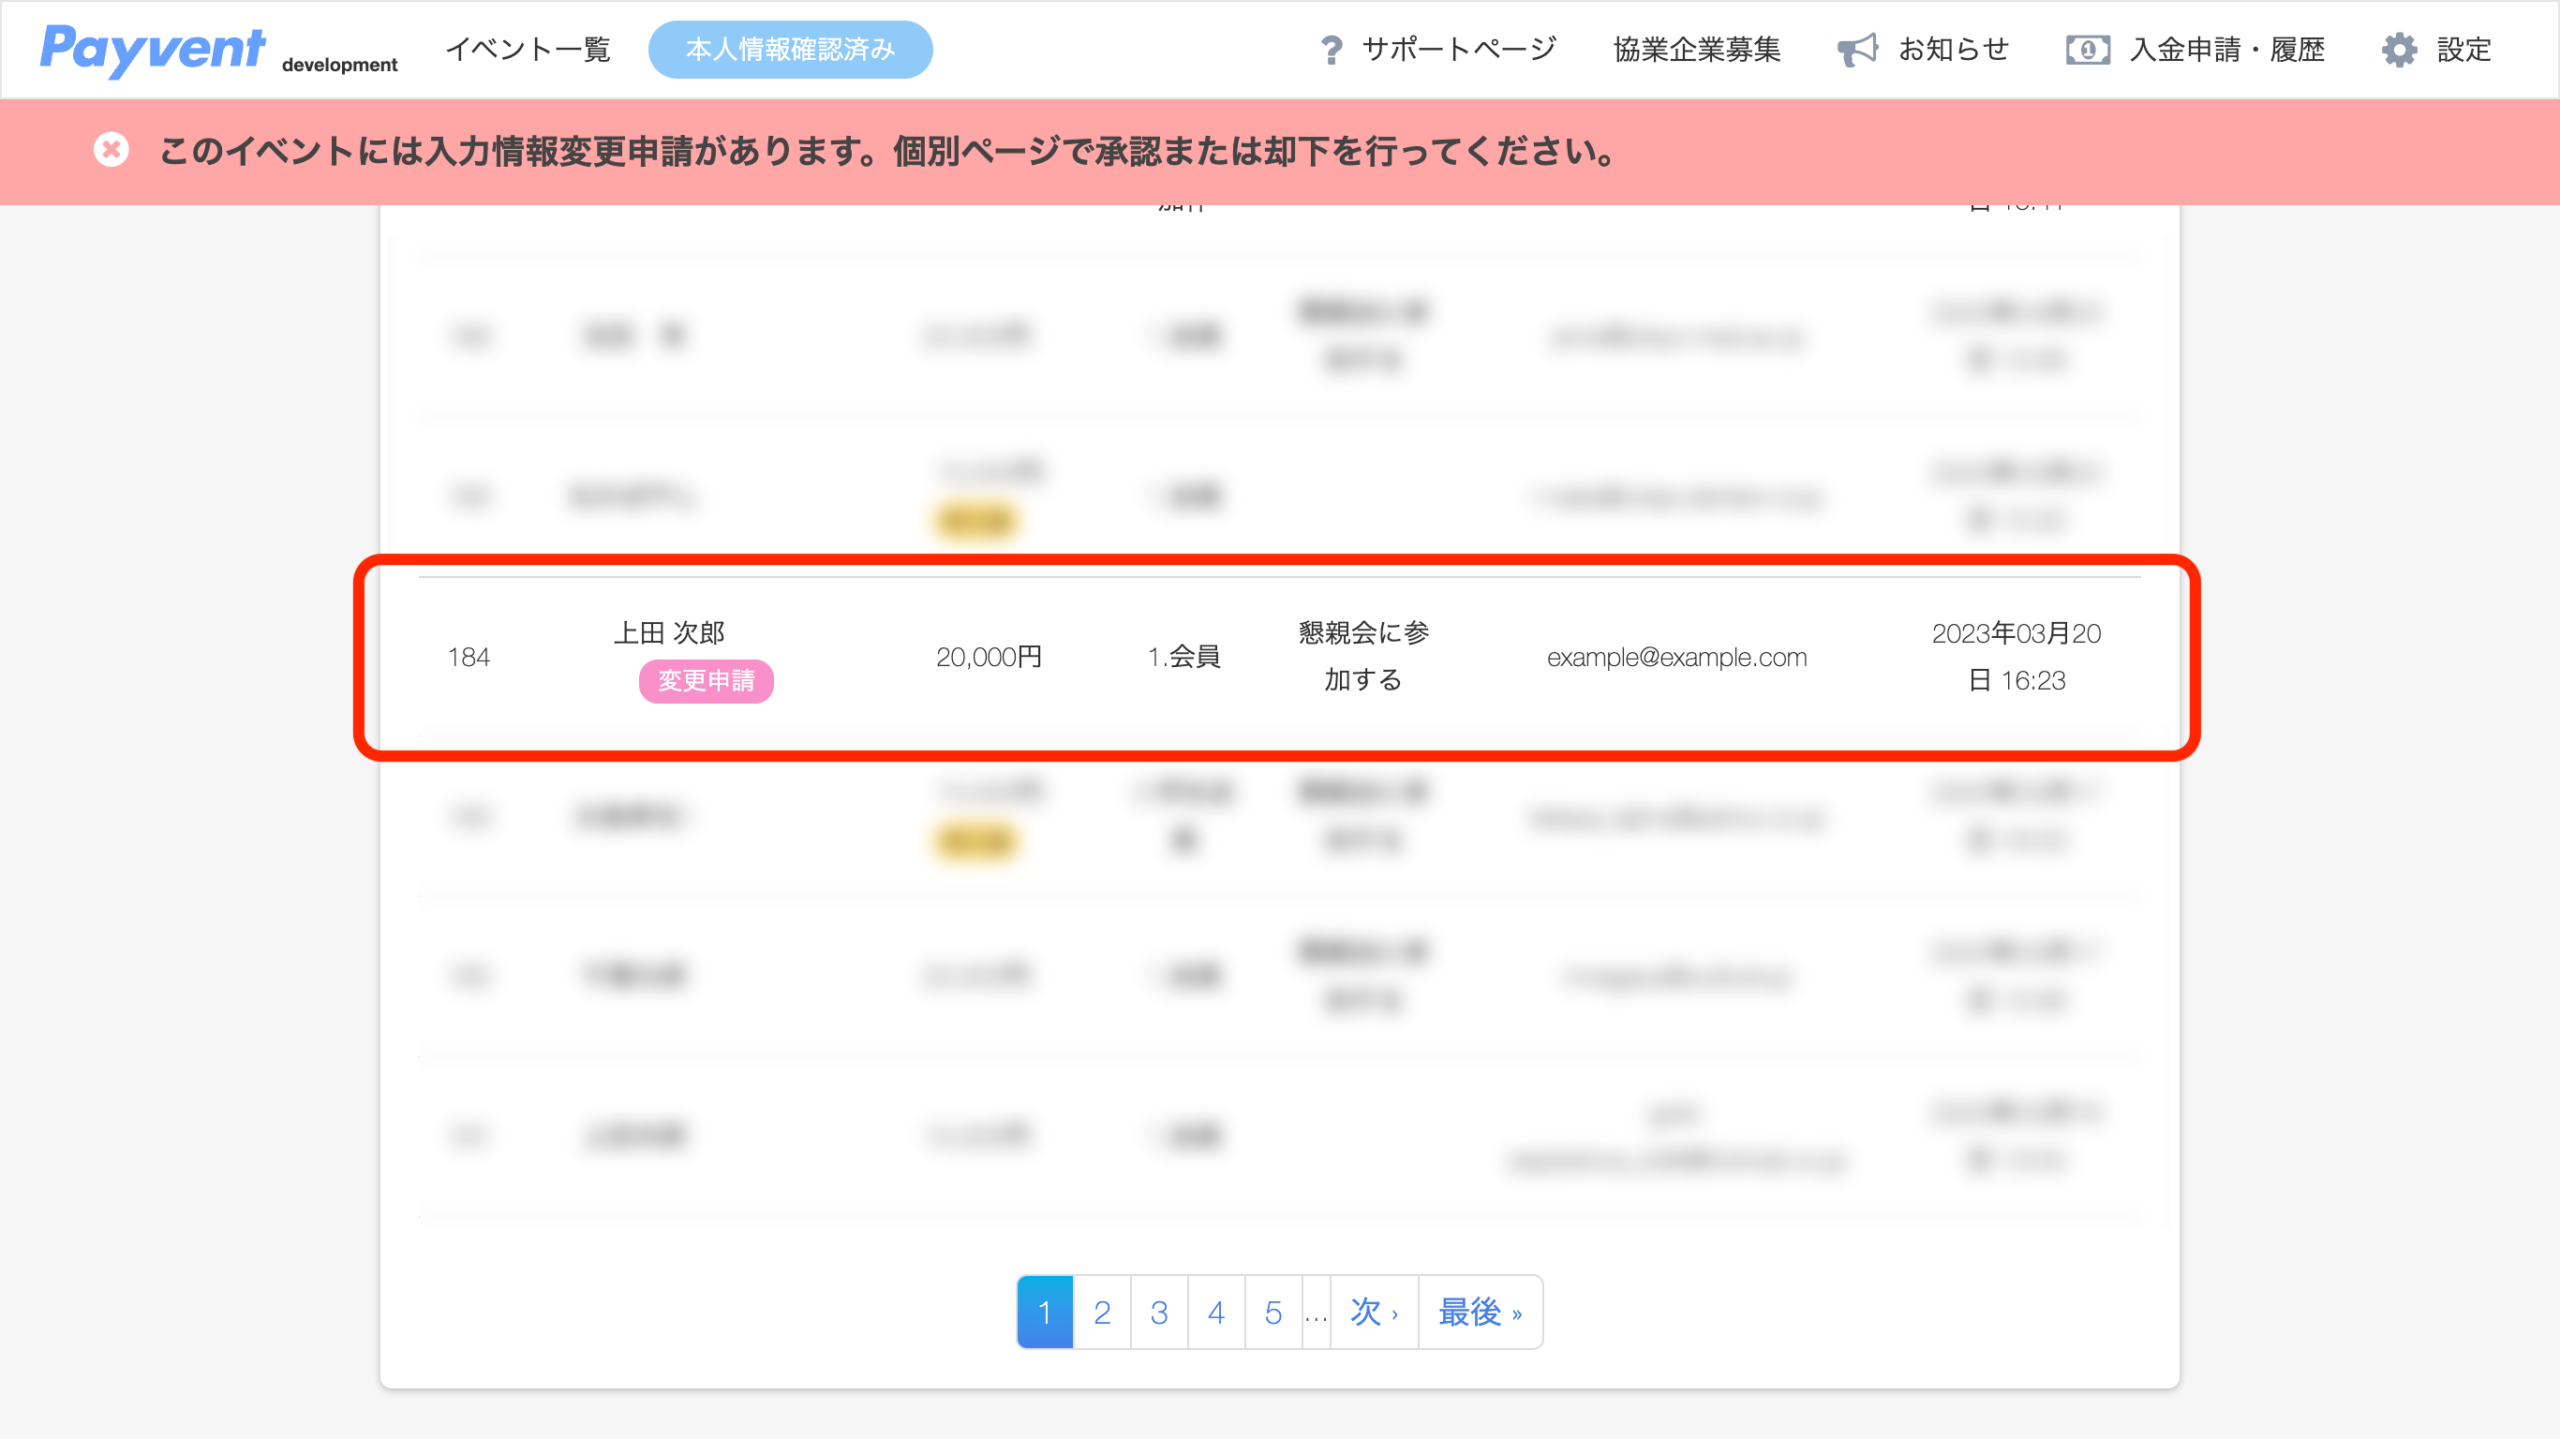Click the 次 next page link
The image size is (2560, 1439).
coord(1374,1312)
